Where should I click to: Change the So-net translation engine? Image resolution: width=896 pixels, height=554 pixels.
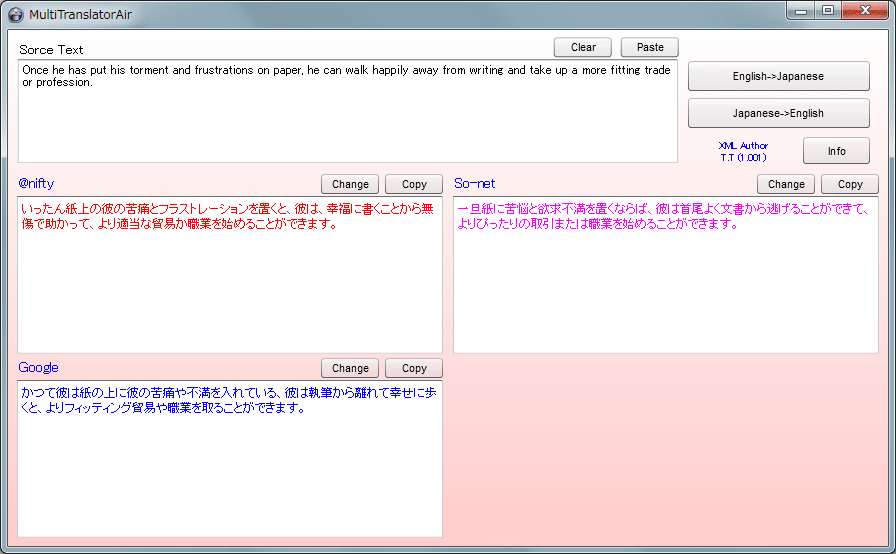786,184
